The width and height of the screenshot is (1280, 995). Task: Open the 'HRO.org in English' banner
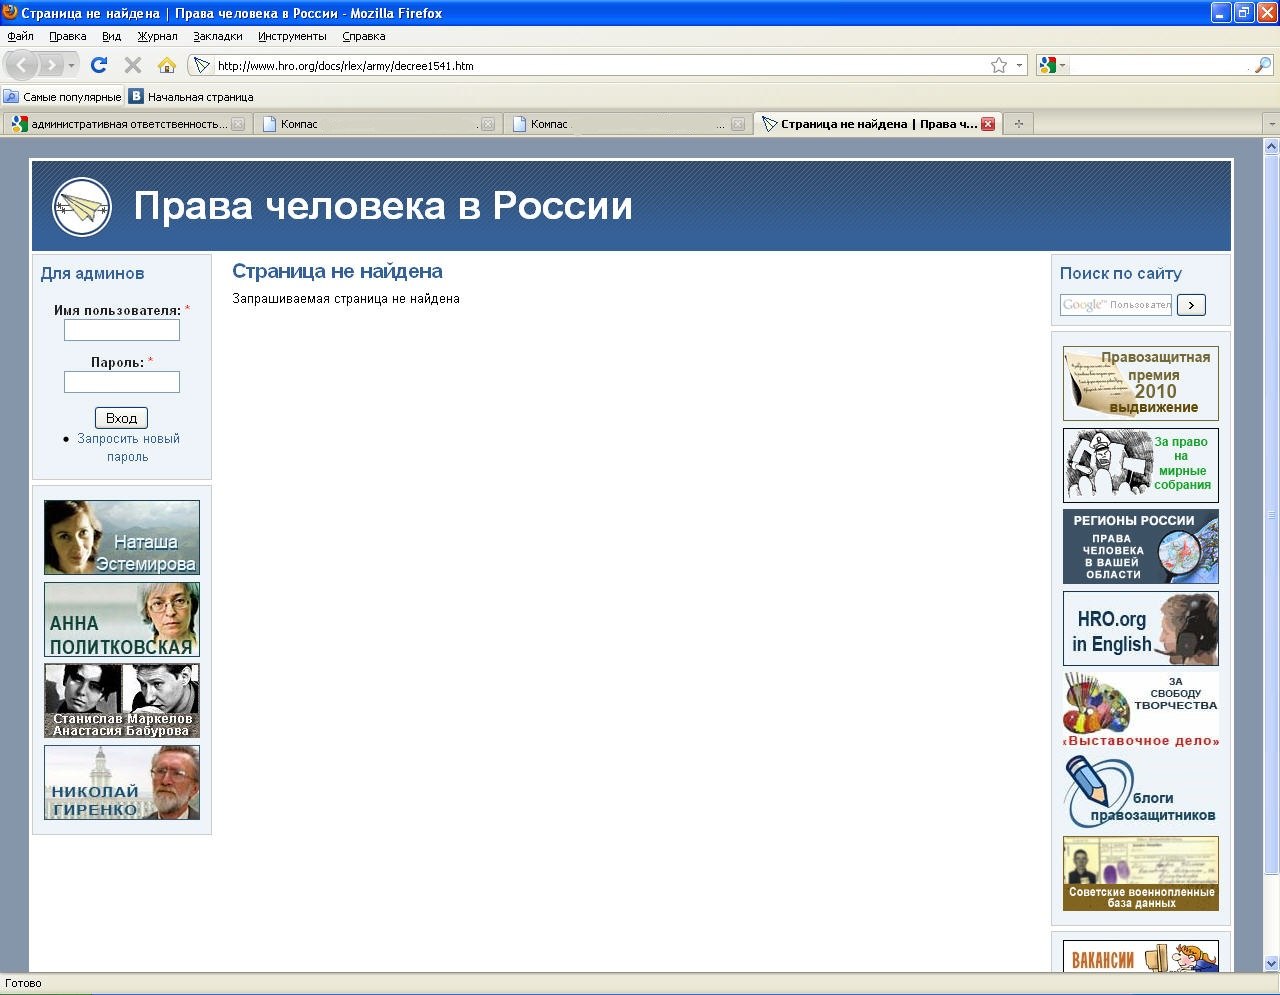(1141, 629)
